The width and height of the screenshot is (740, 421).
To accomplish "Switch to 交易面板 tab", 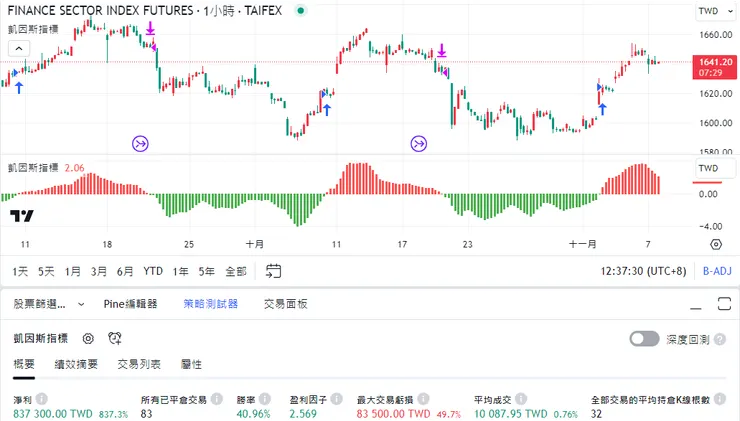I will 286,304.
